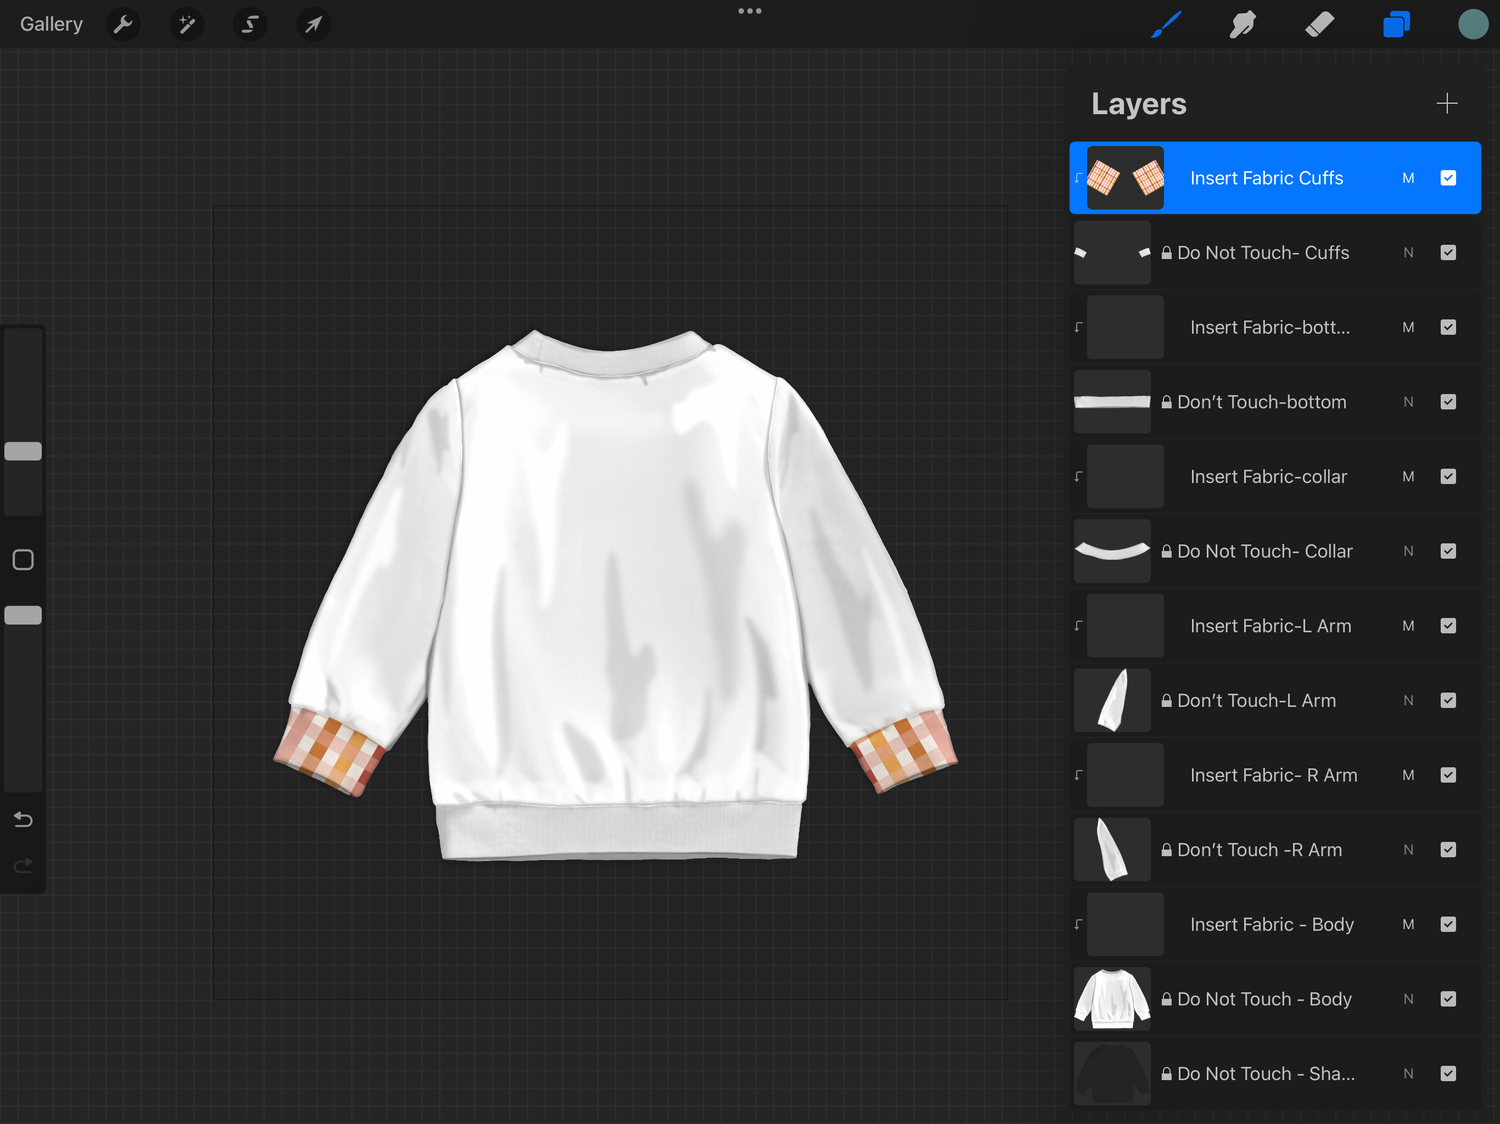Add a new layer with plus button
This screenshot has height=1124, width=1500.
coord(1446,104)
